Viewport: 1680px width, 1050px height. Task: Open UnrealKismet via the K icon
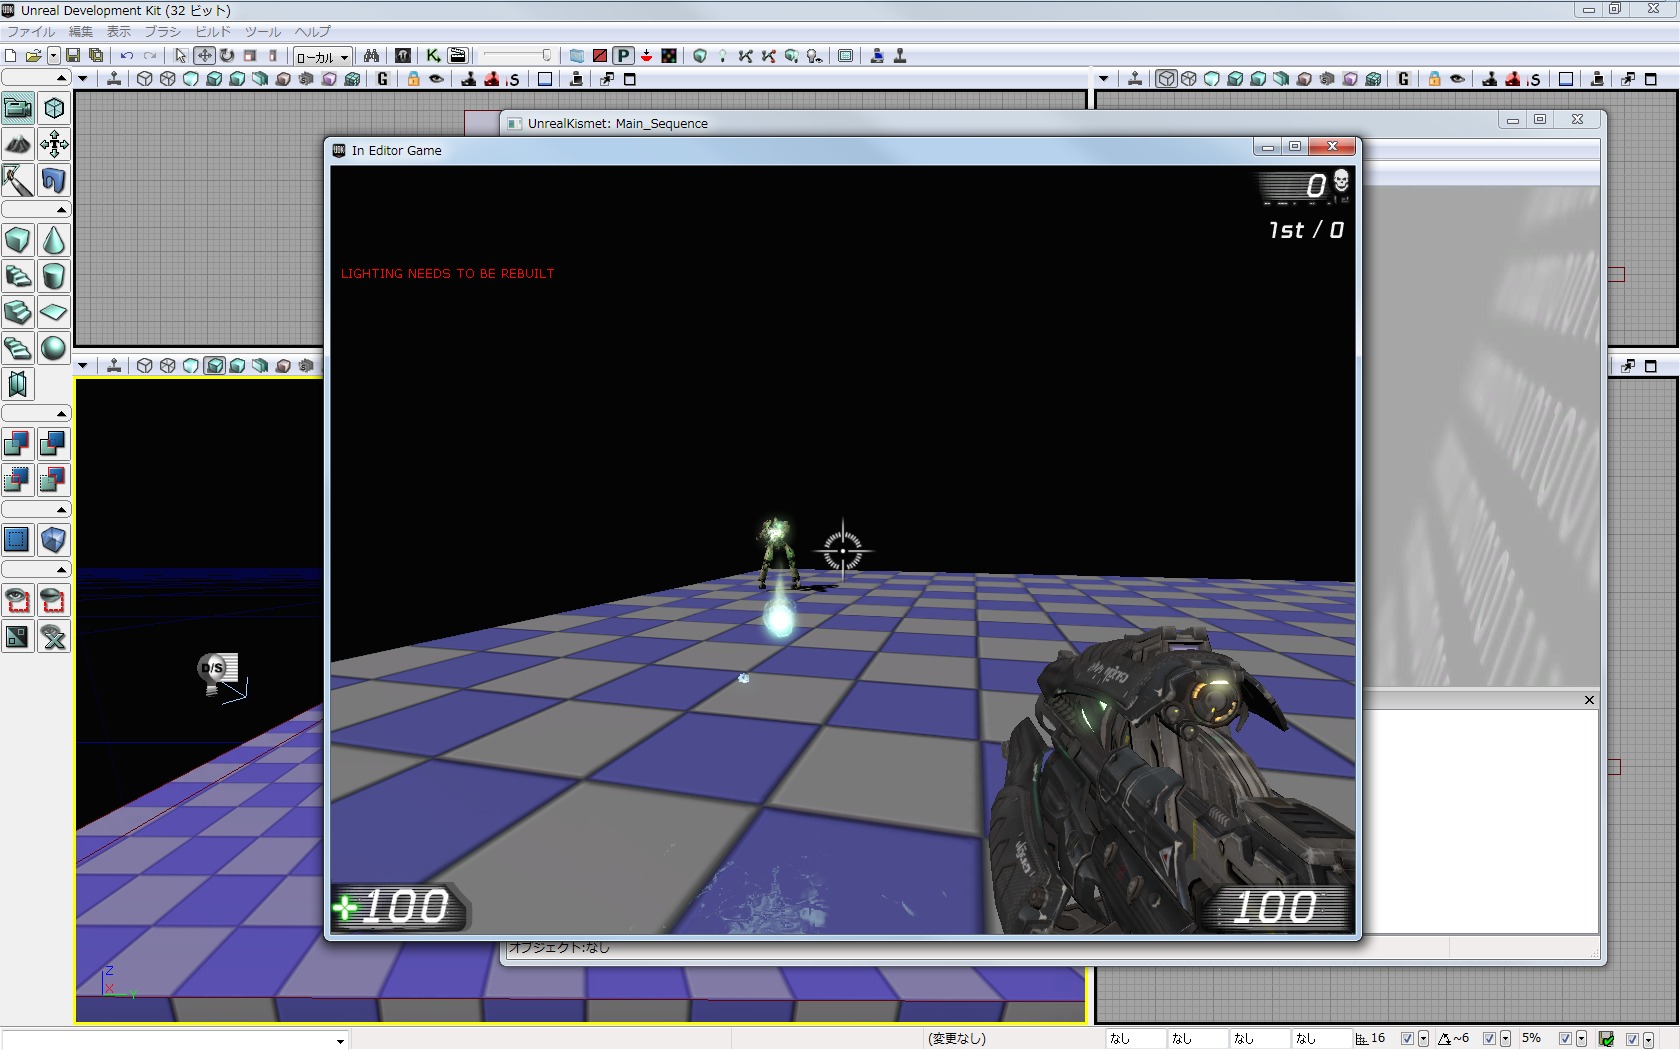[433, 56]
